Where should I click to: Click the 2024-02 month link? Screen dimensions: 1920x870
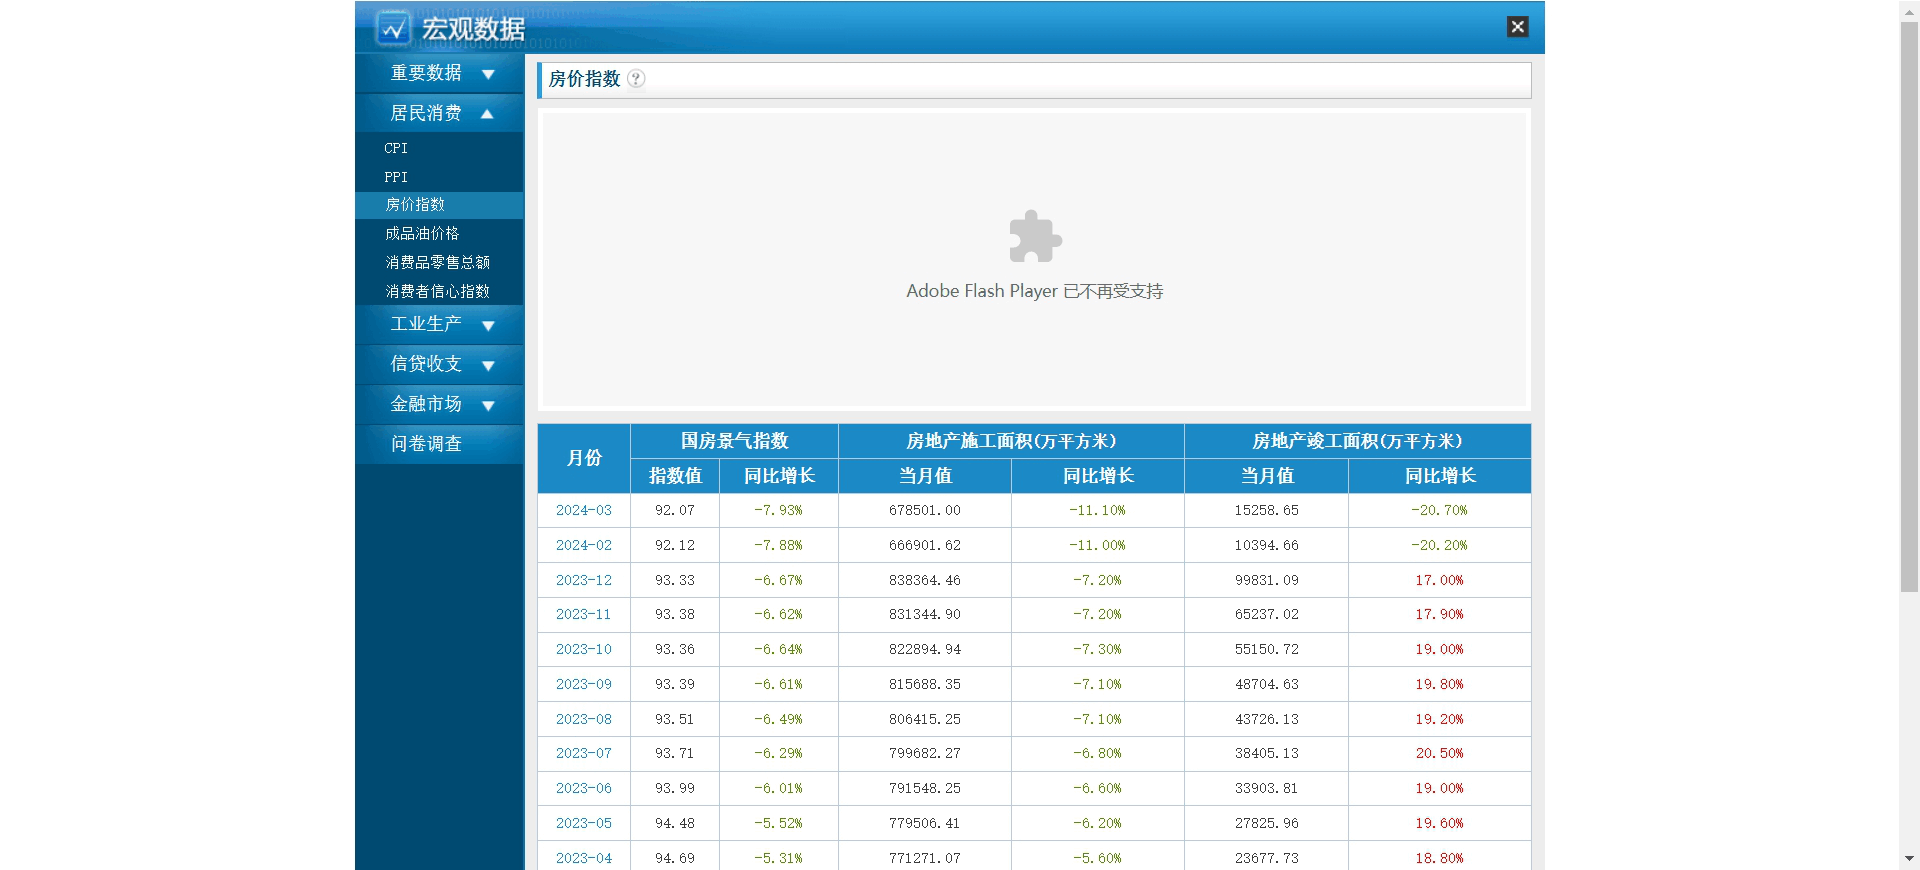(584, 545)
